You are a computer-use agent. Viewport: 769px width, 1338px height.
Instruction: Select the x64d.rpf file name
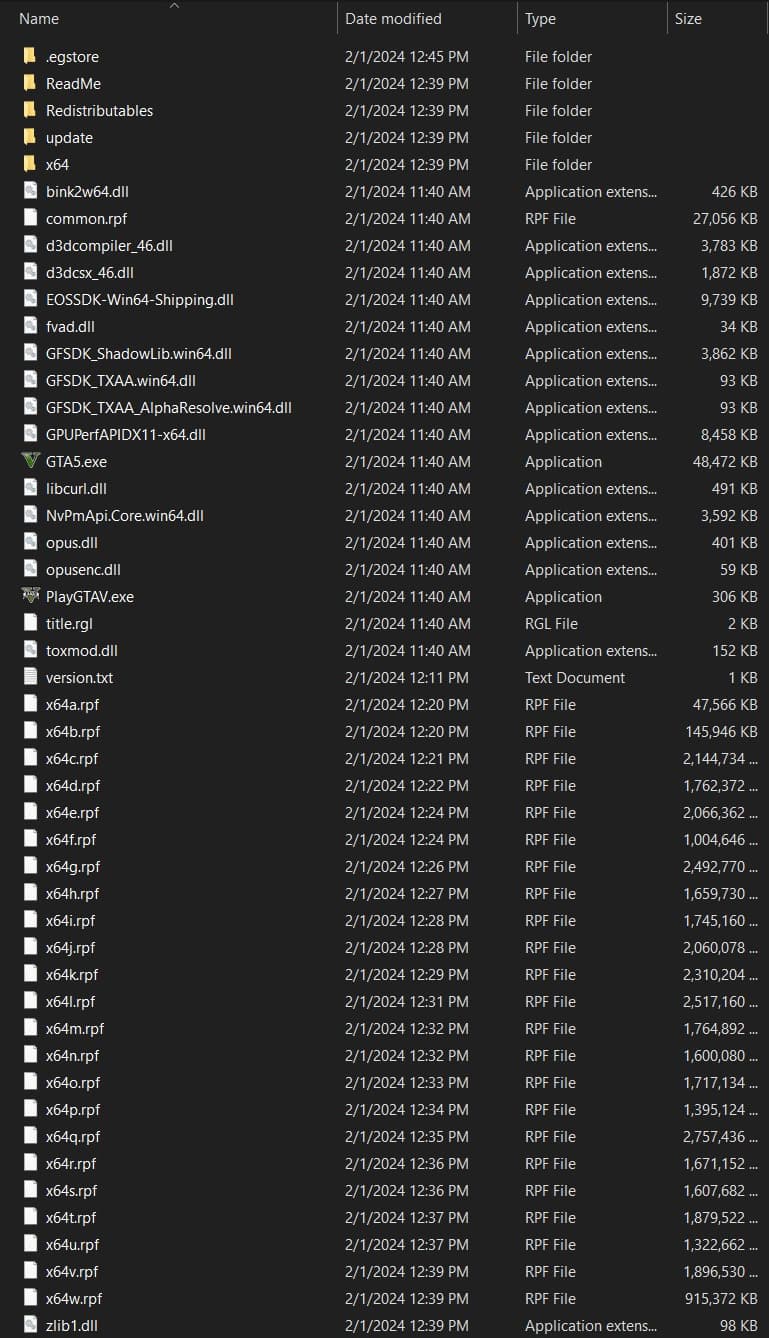pyautogui.click(x=73, y=785)
